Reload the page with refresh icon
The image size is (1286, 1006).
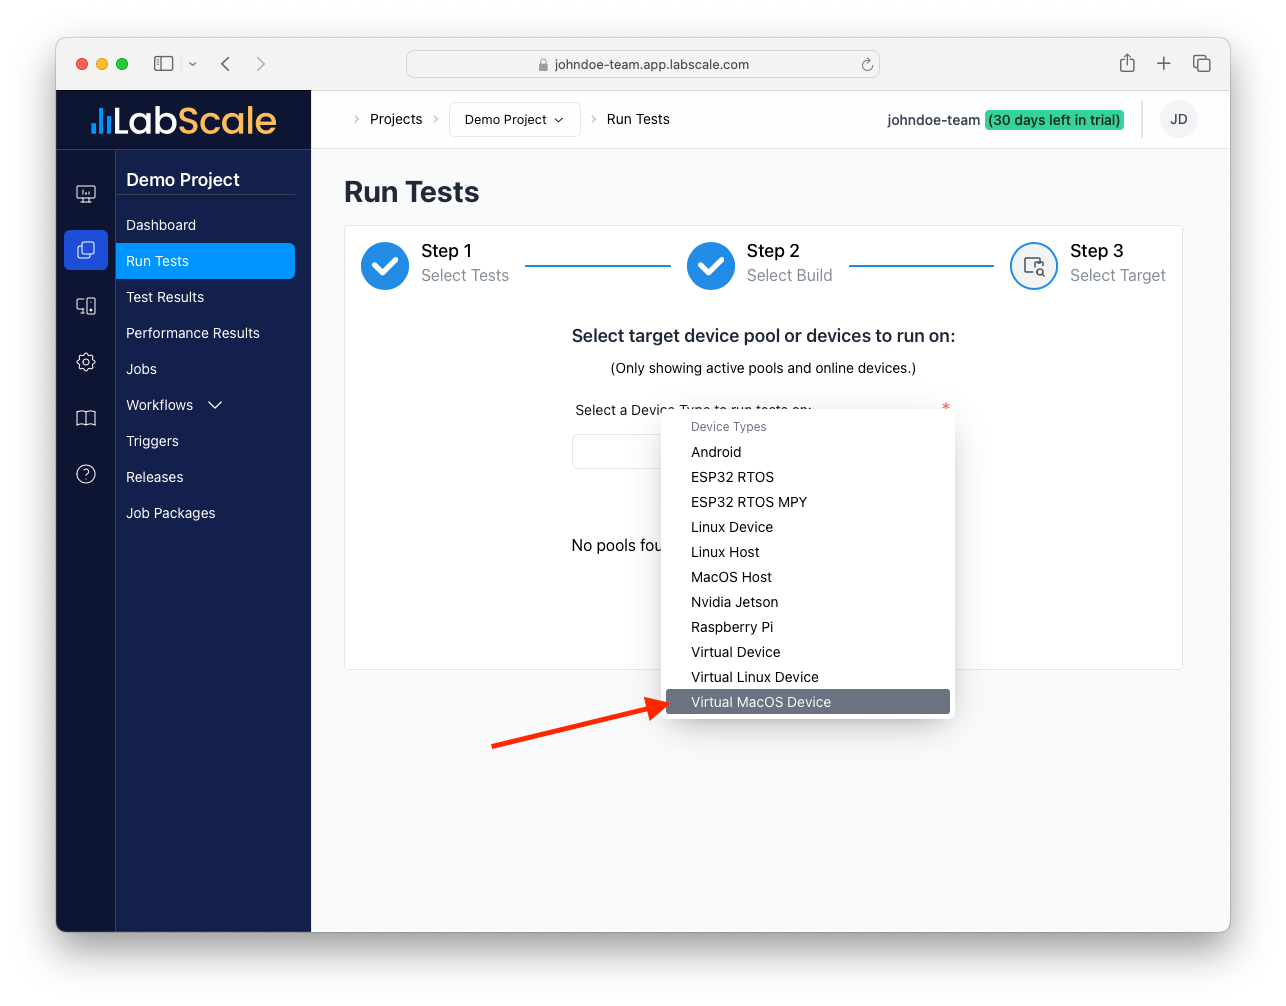coord(867,64)
